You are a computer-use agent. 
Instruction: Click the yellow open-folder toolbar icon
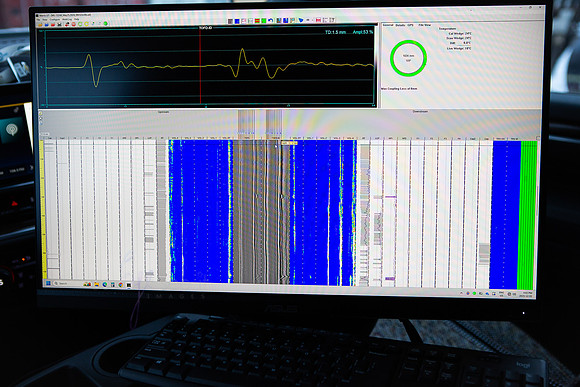40,25
